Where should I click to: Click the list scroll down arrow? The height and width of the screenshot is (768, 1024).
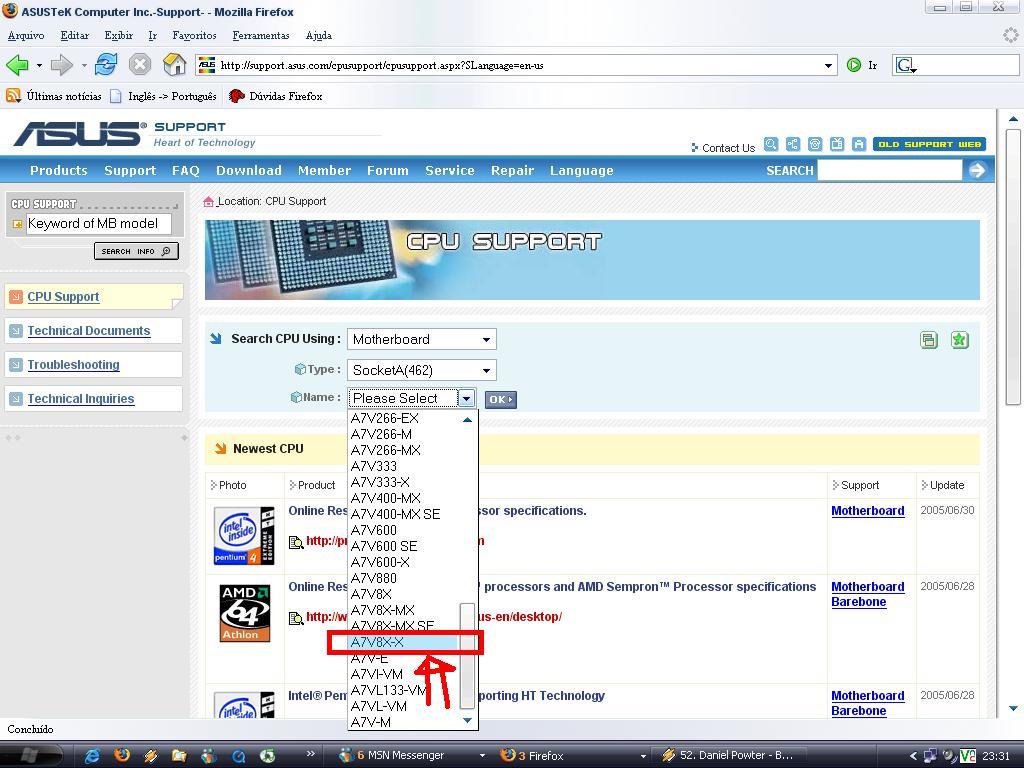467,720
